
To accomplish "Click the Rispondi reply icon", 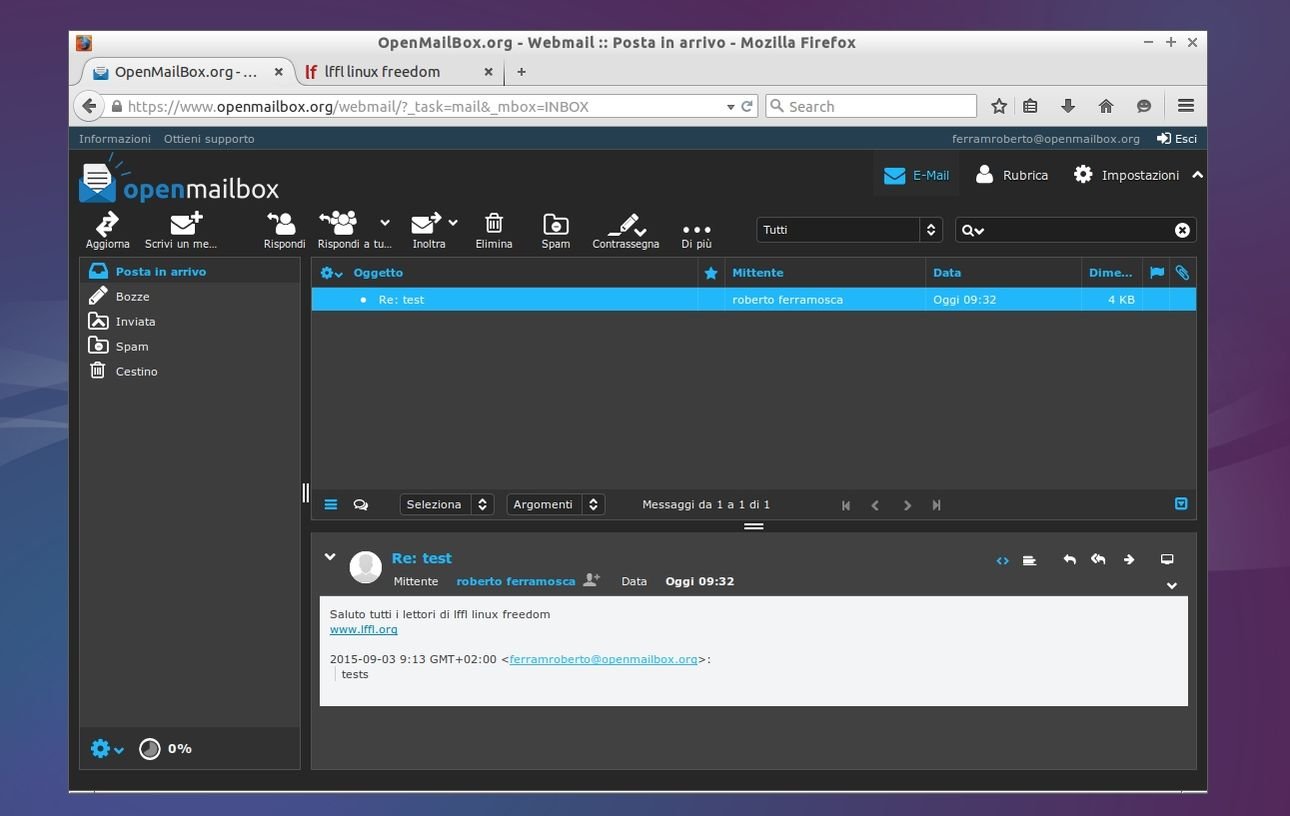I will click(x=284, y=225).
